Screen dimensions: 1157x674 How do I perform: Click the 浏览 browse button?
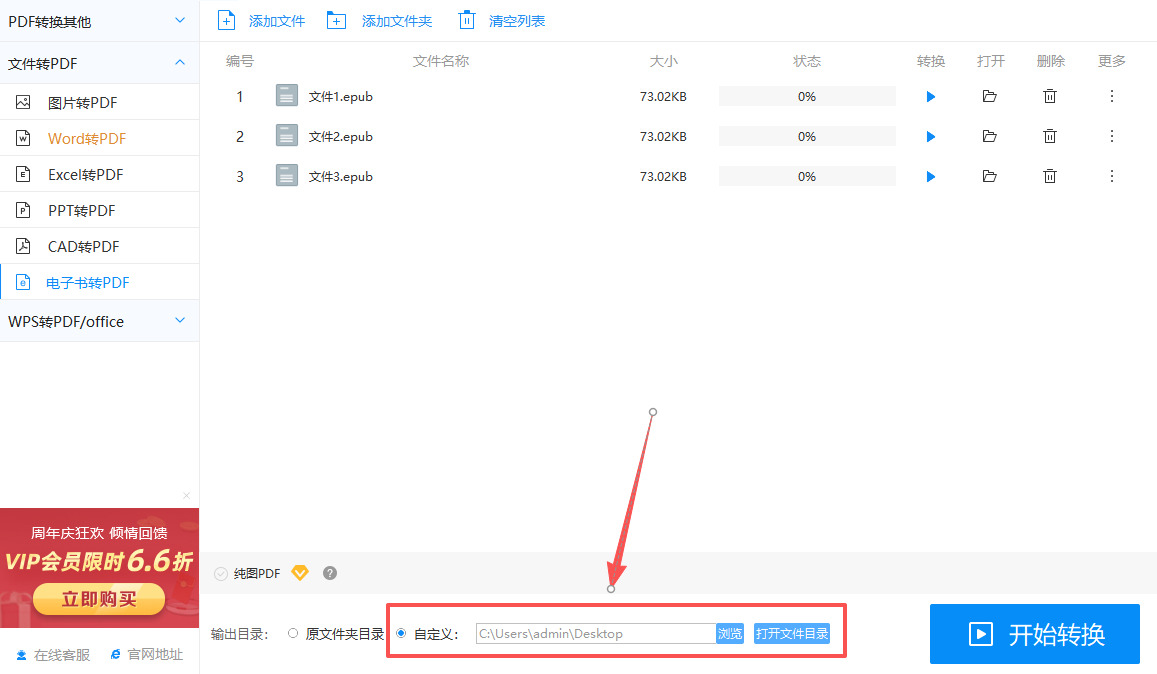coord(730,633)
